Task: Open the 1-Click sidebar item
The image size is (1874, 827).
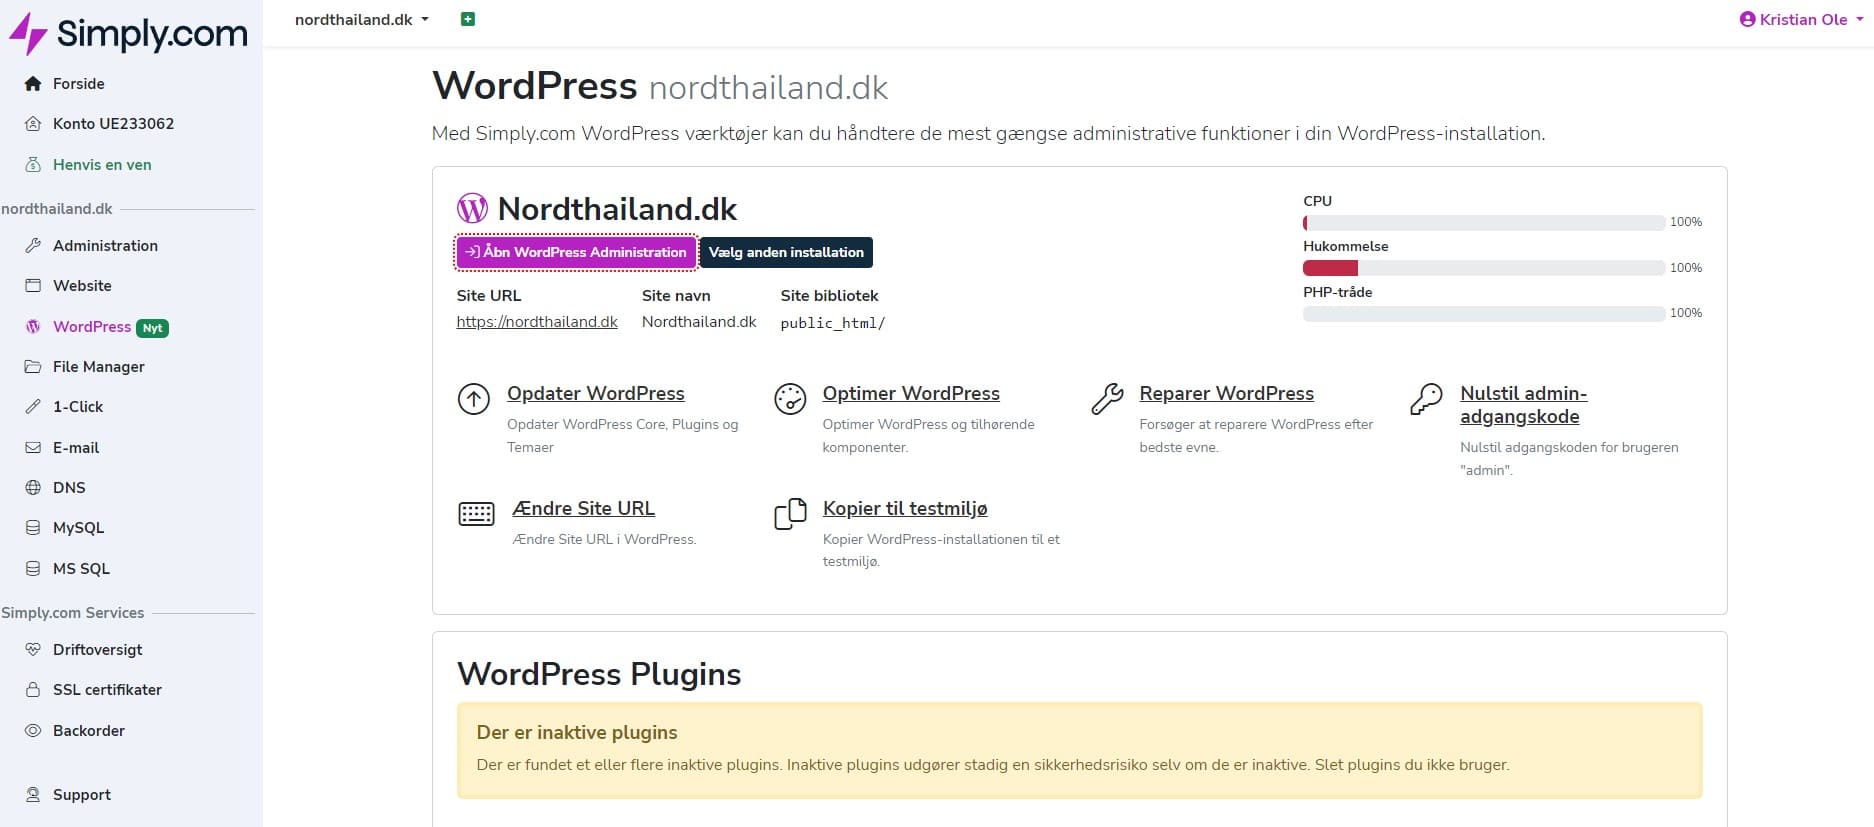Action: pyautogui.click(x=78, y=407)
